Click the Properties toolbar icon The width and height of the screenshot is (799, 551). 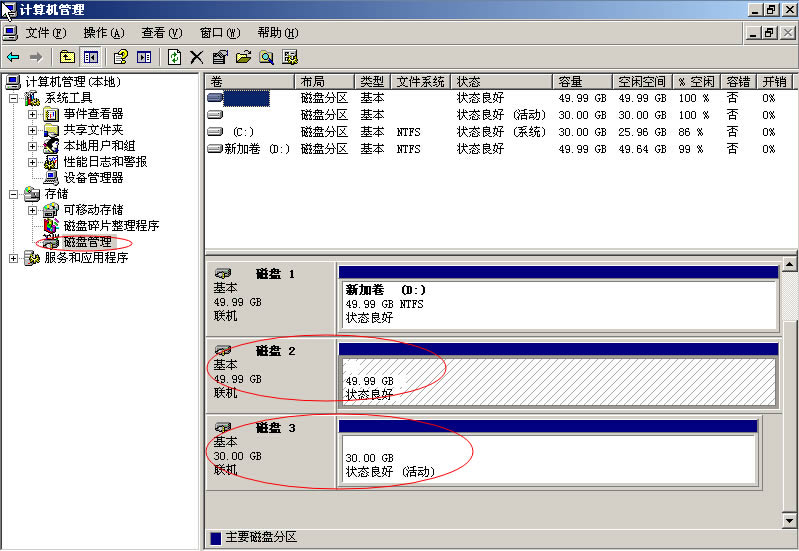click(220, 57)
